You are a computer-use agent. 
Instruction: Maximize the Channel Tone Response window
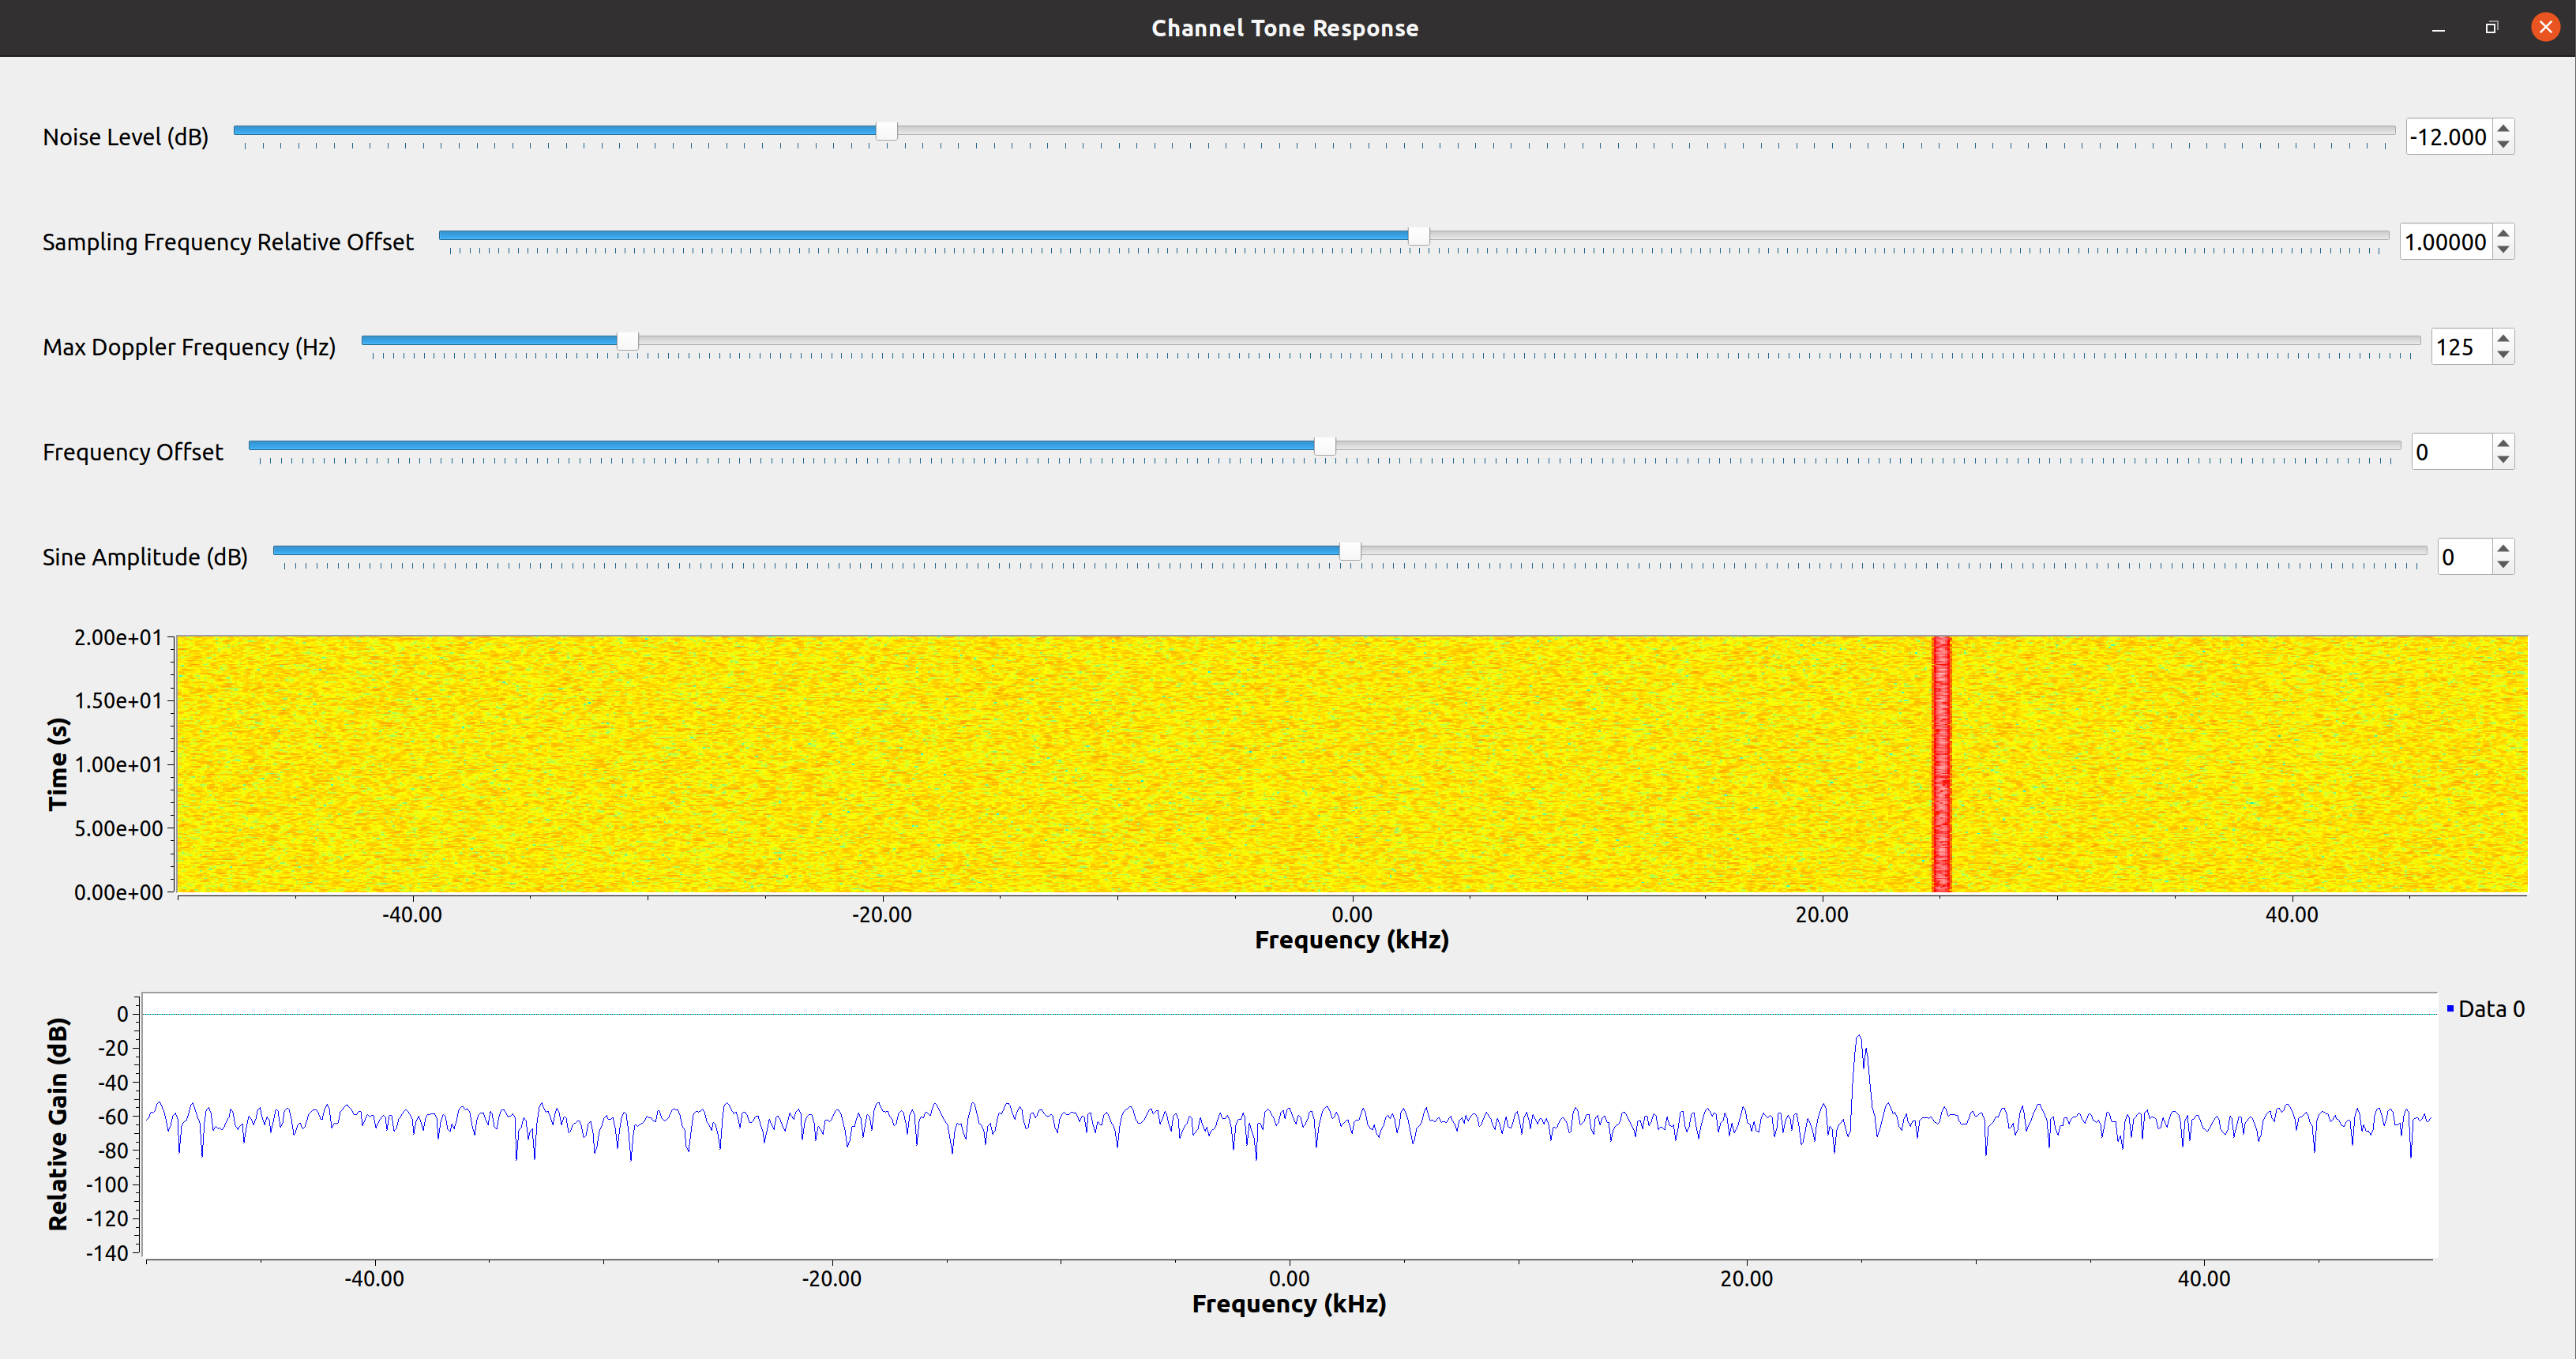[x=2491, y=28]
